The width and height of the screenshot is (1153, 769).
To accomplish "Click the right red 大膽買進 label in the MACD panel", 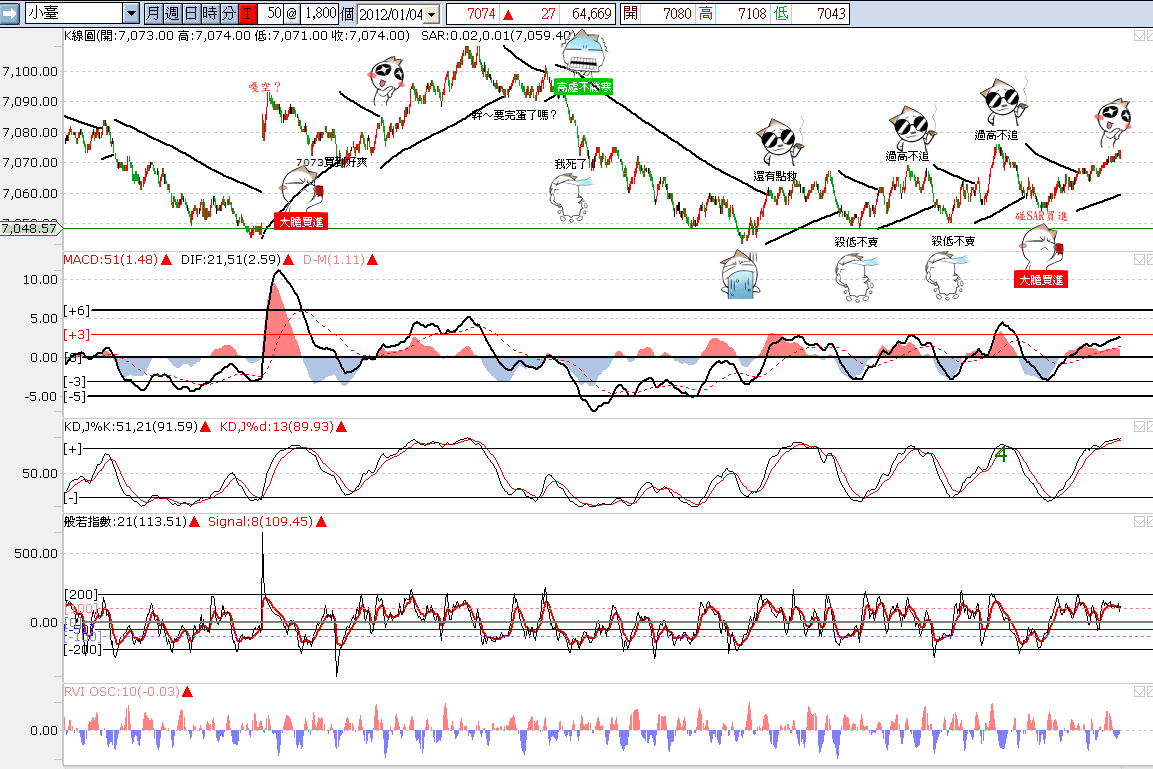I will tap(1040, 279).
